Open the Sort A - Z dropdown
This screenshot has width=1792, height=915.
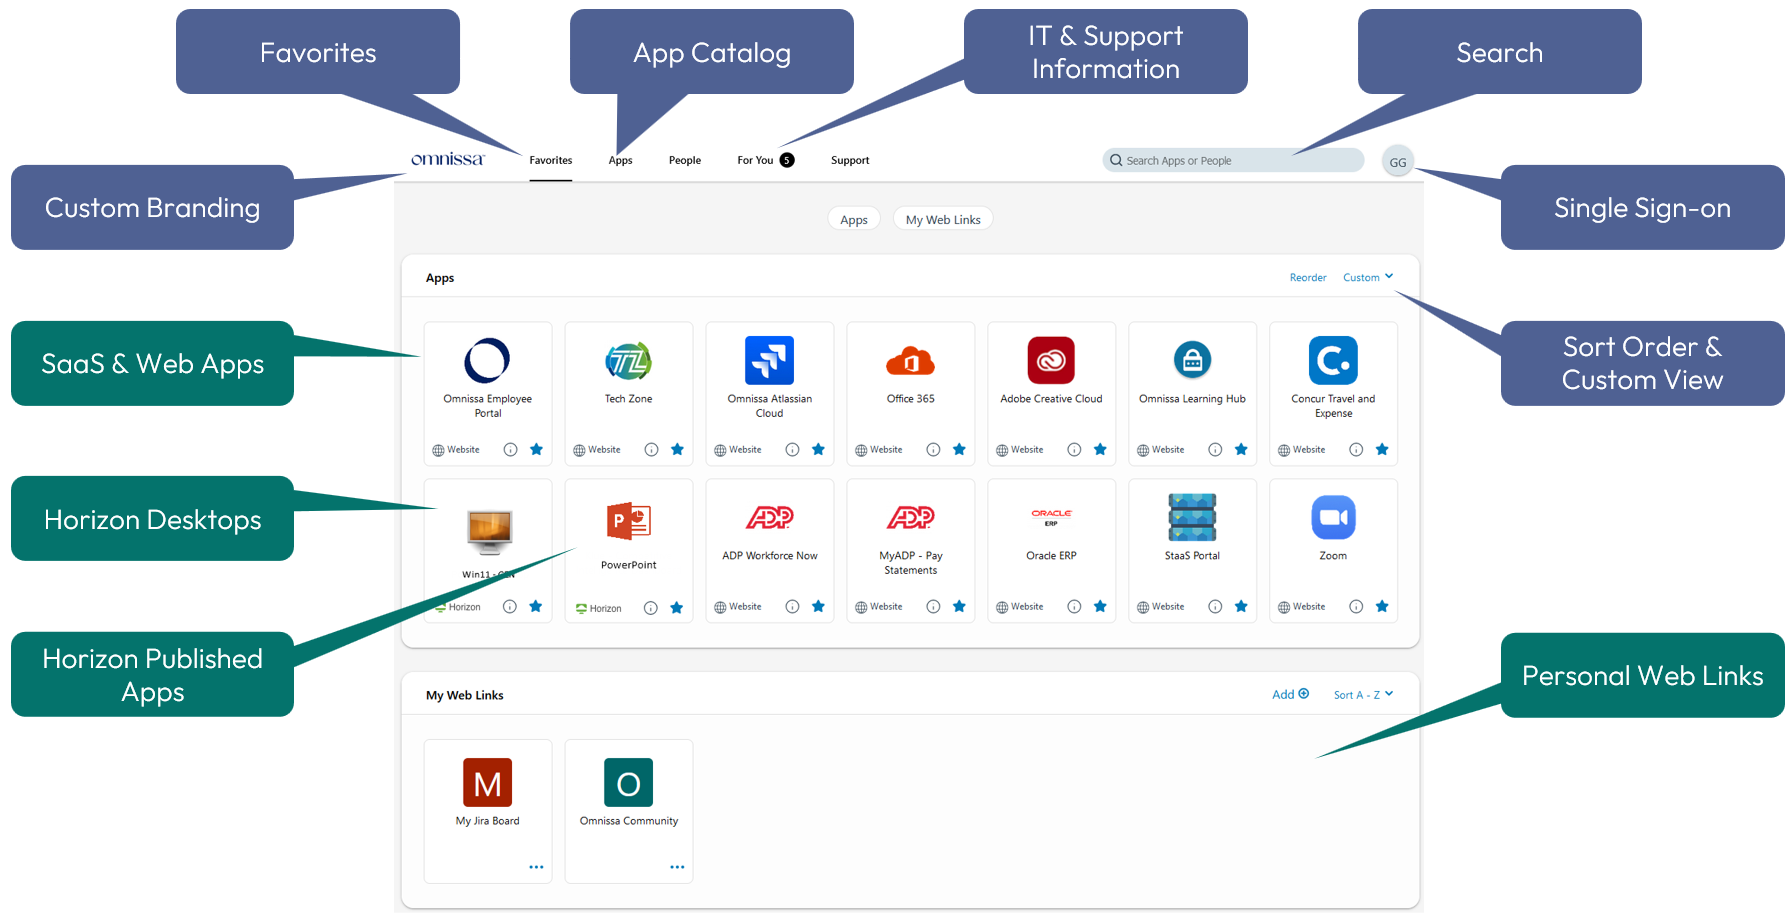tap(1362, 695)
